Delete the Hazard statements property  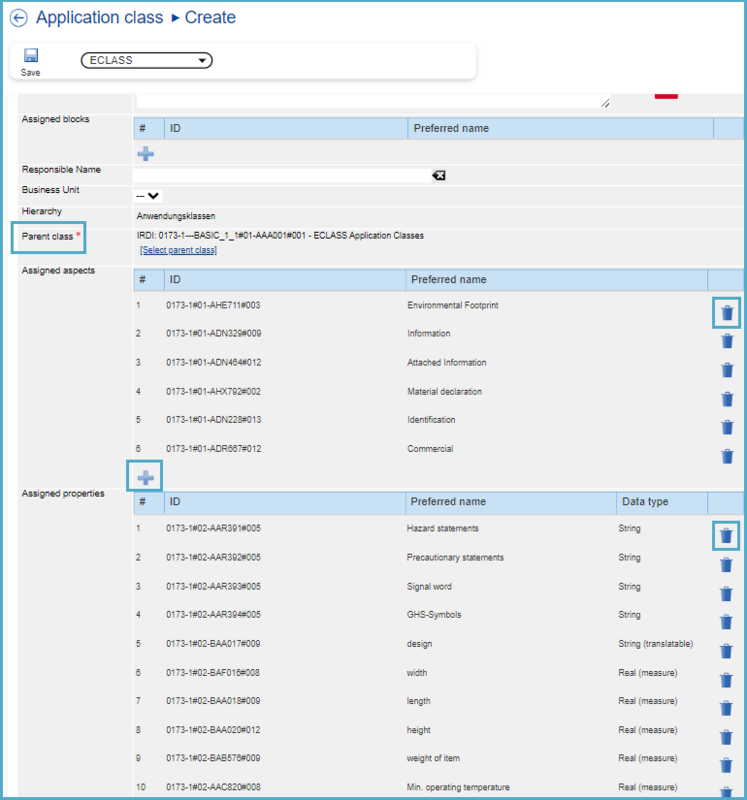click(x=727, y=536)
